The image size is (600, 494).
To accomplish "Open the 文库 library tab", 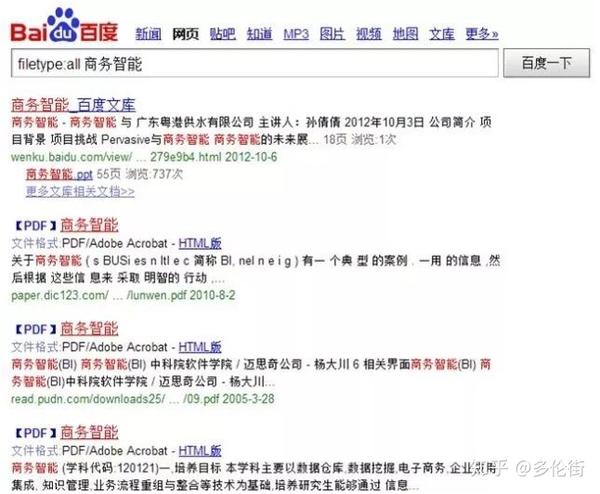I will (442, 34).
